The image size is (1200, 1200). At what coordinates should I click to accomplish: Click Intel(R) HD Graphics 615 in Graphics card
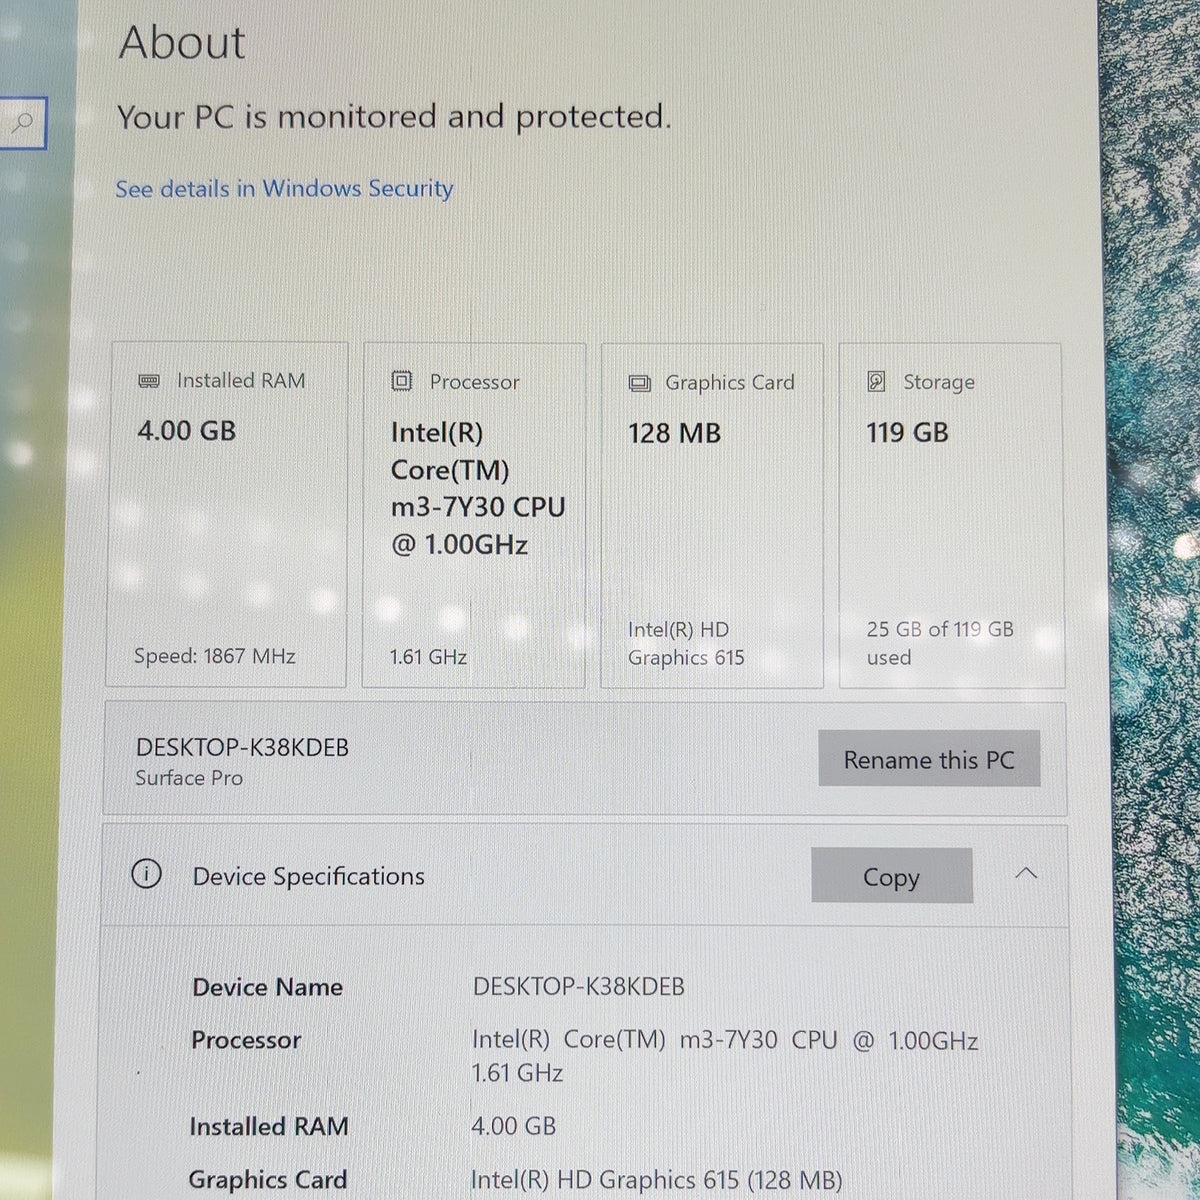coord(686,643)
